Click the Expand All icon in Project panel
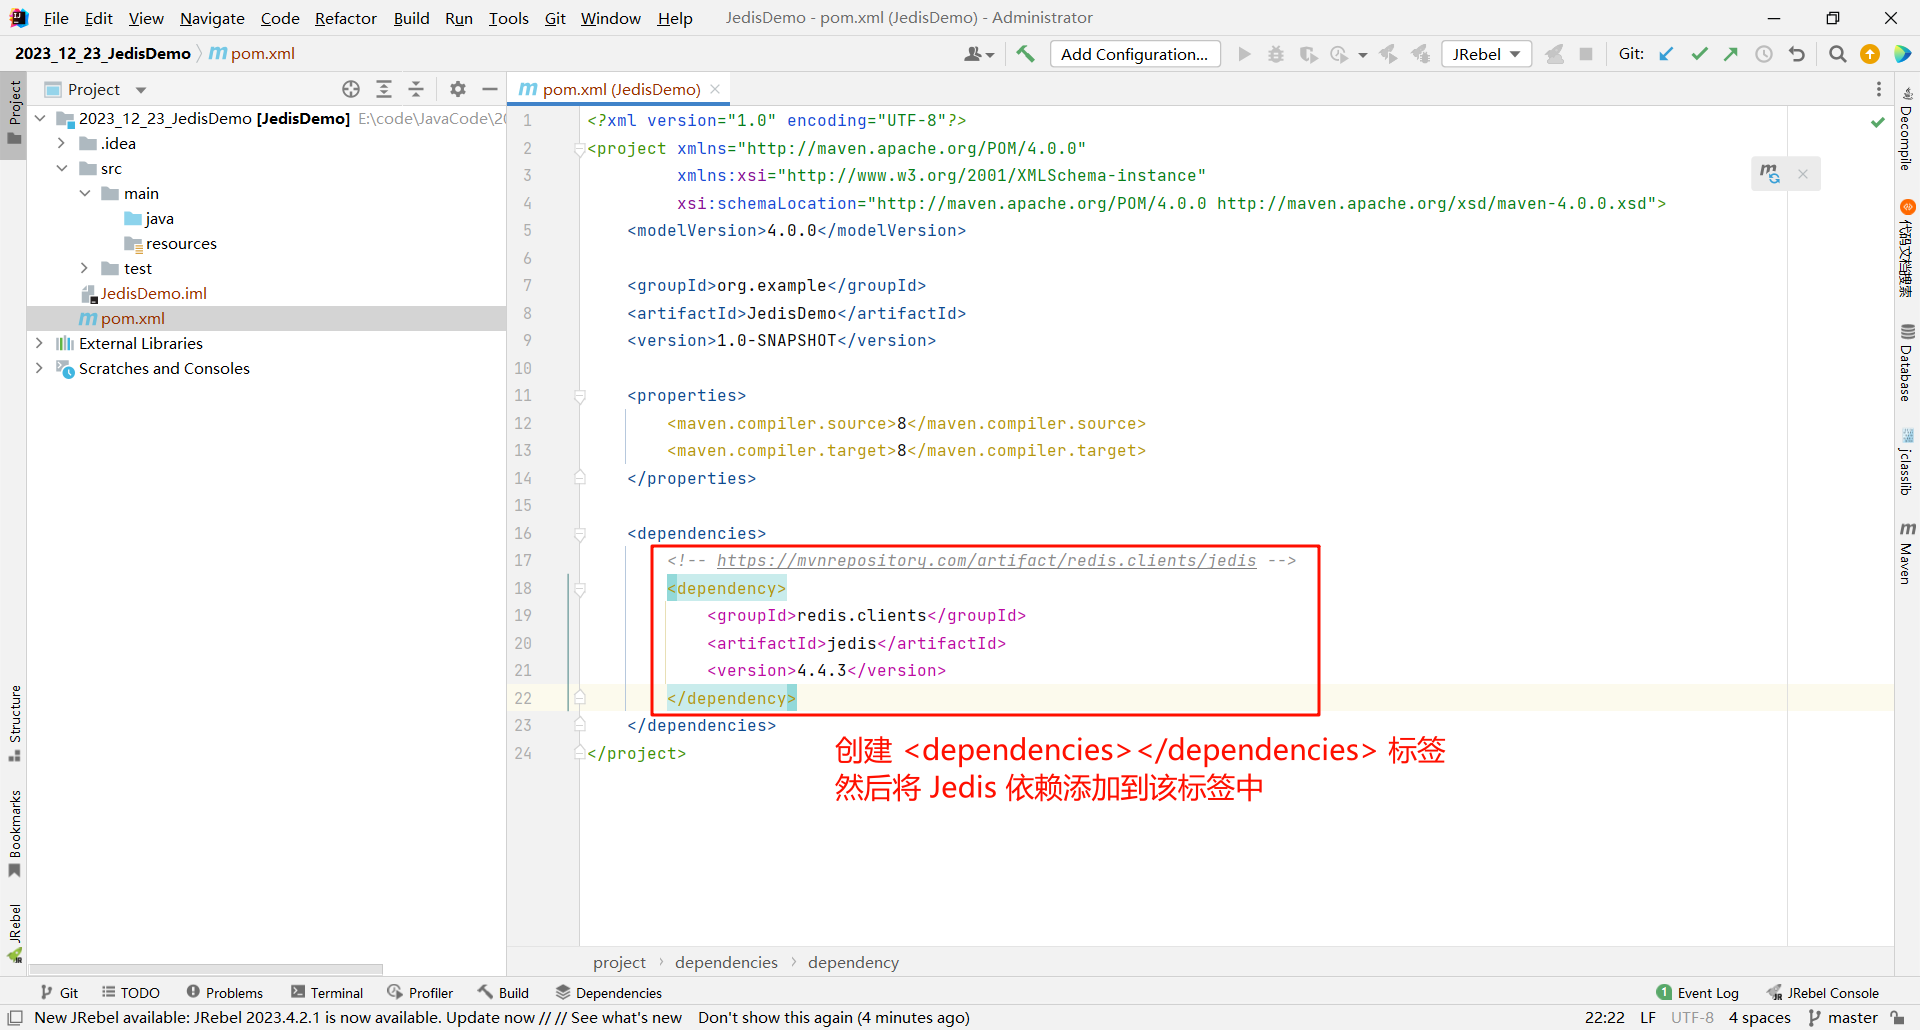 [384, 89]
